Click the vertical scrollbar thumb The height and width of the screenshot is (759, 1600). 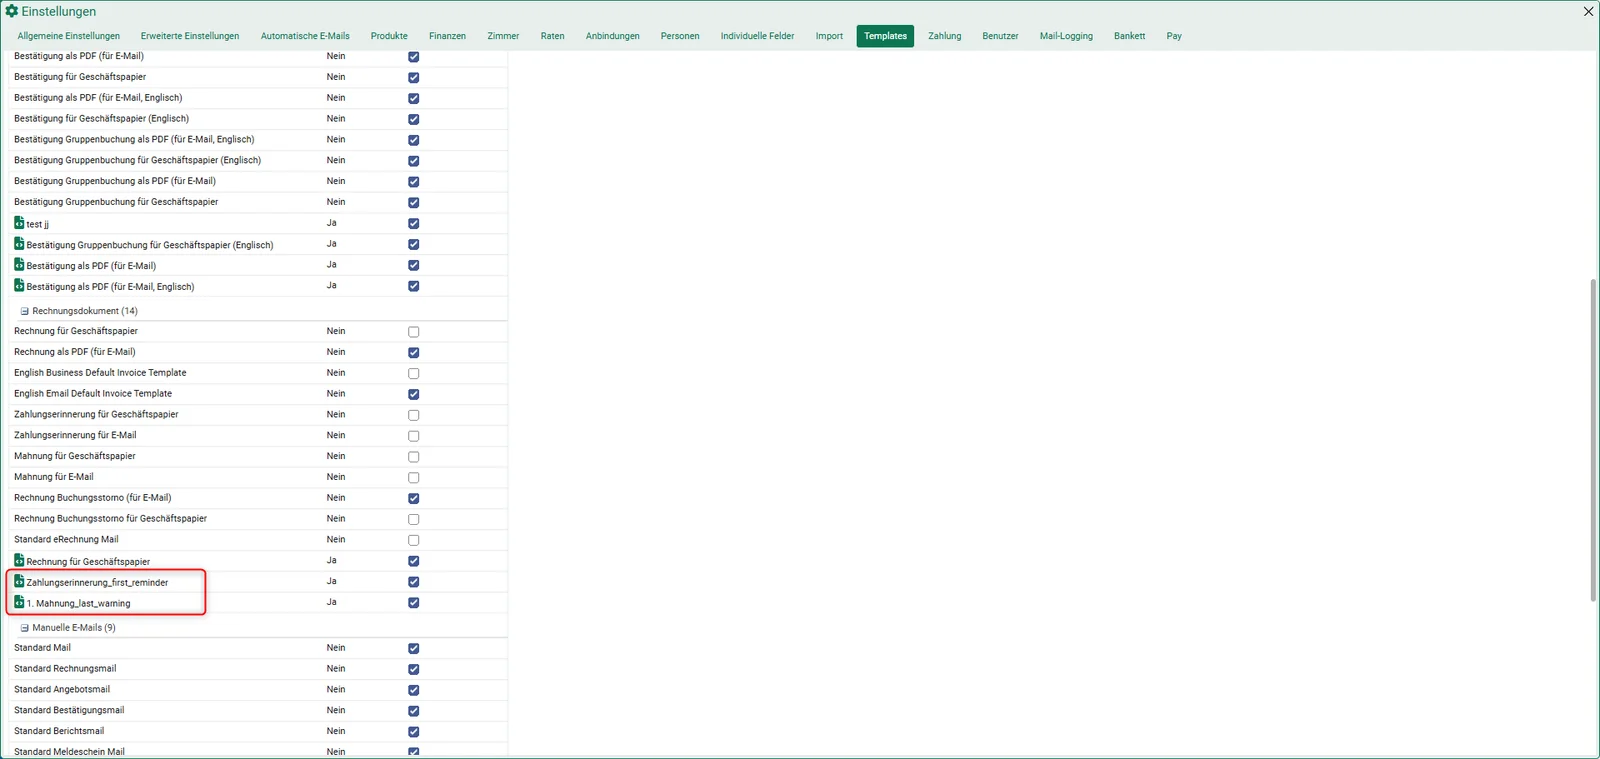(x=1593, y=440)
